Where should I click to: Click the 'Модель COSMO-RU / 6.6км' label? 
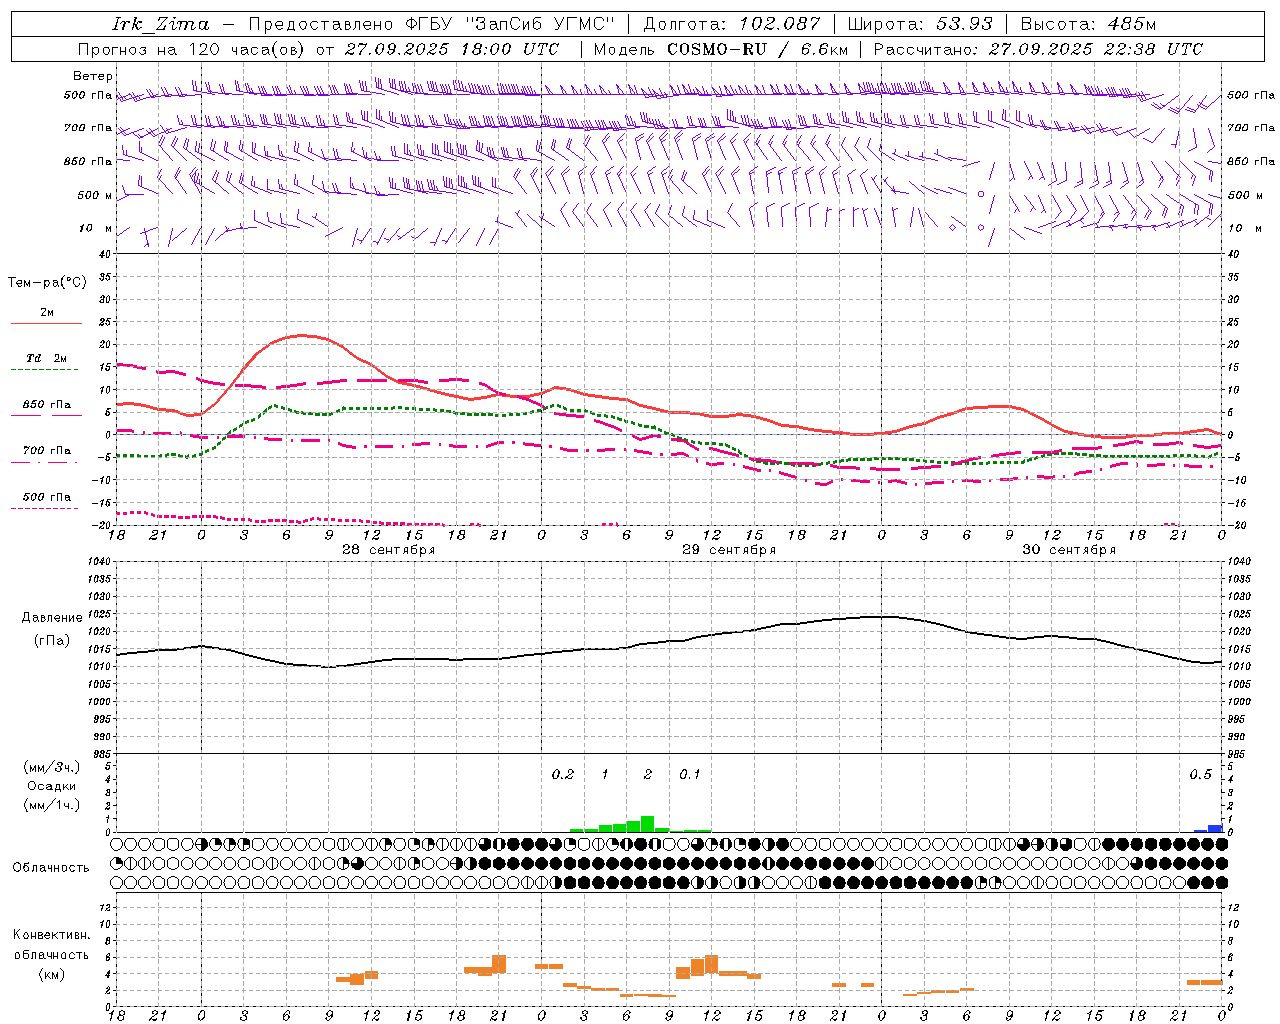pos(721,49)
